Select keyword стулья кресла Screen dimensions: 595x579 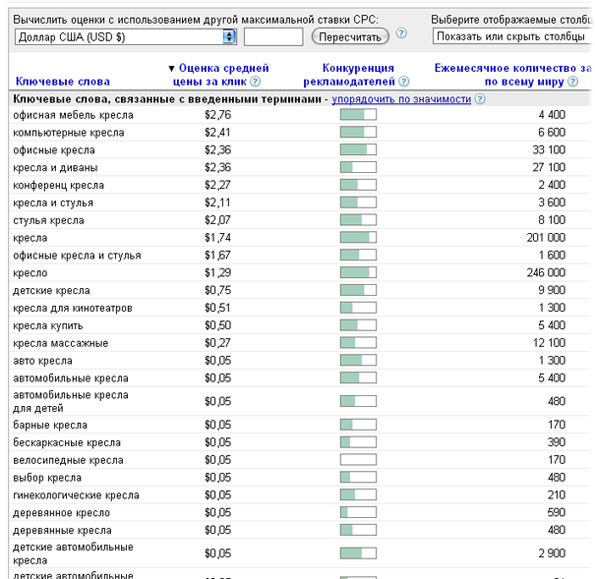[49, 220]
